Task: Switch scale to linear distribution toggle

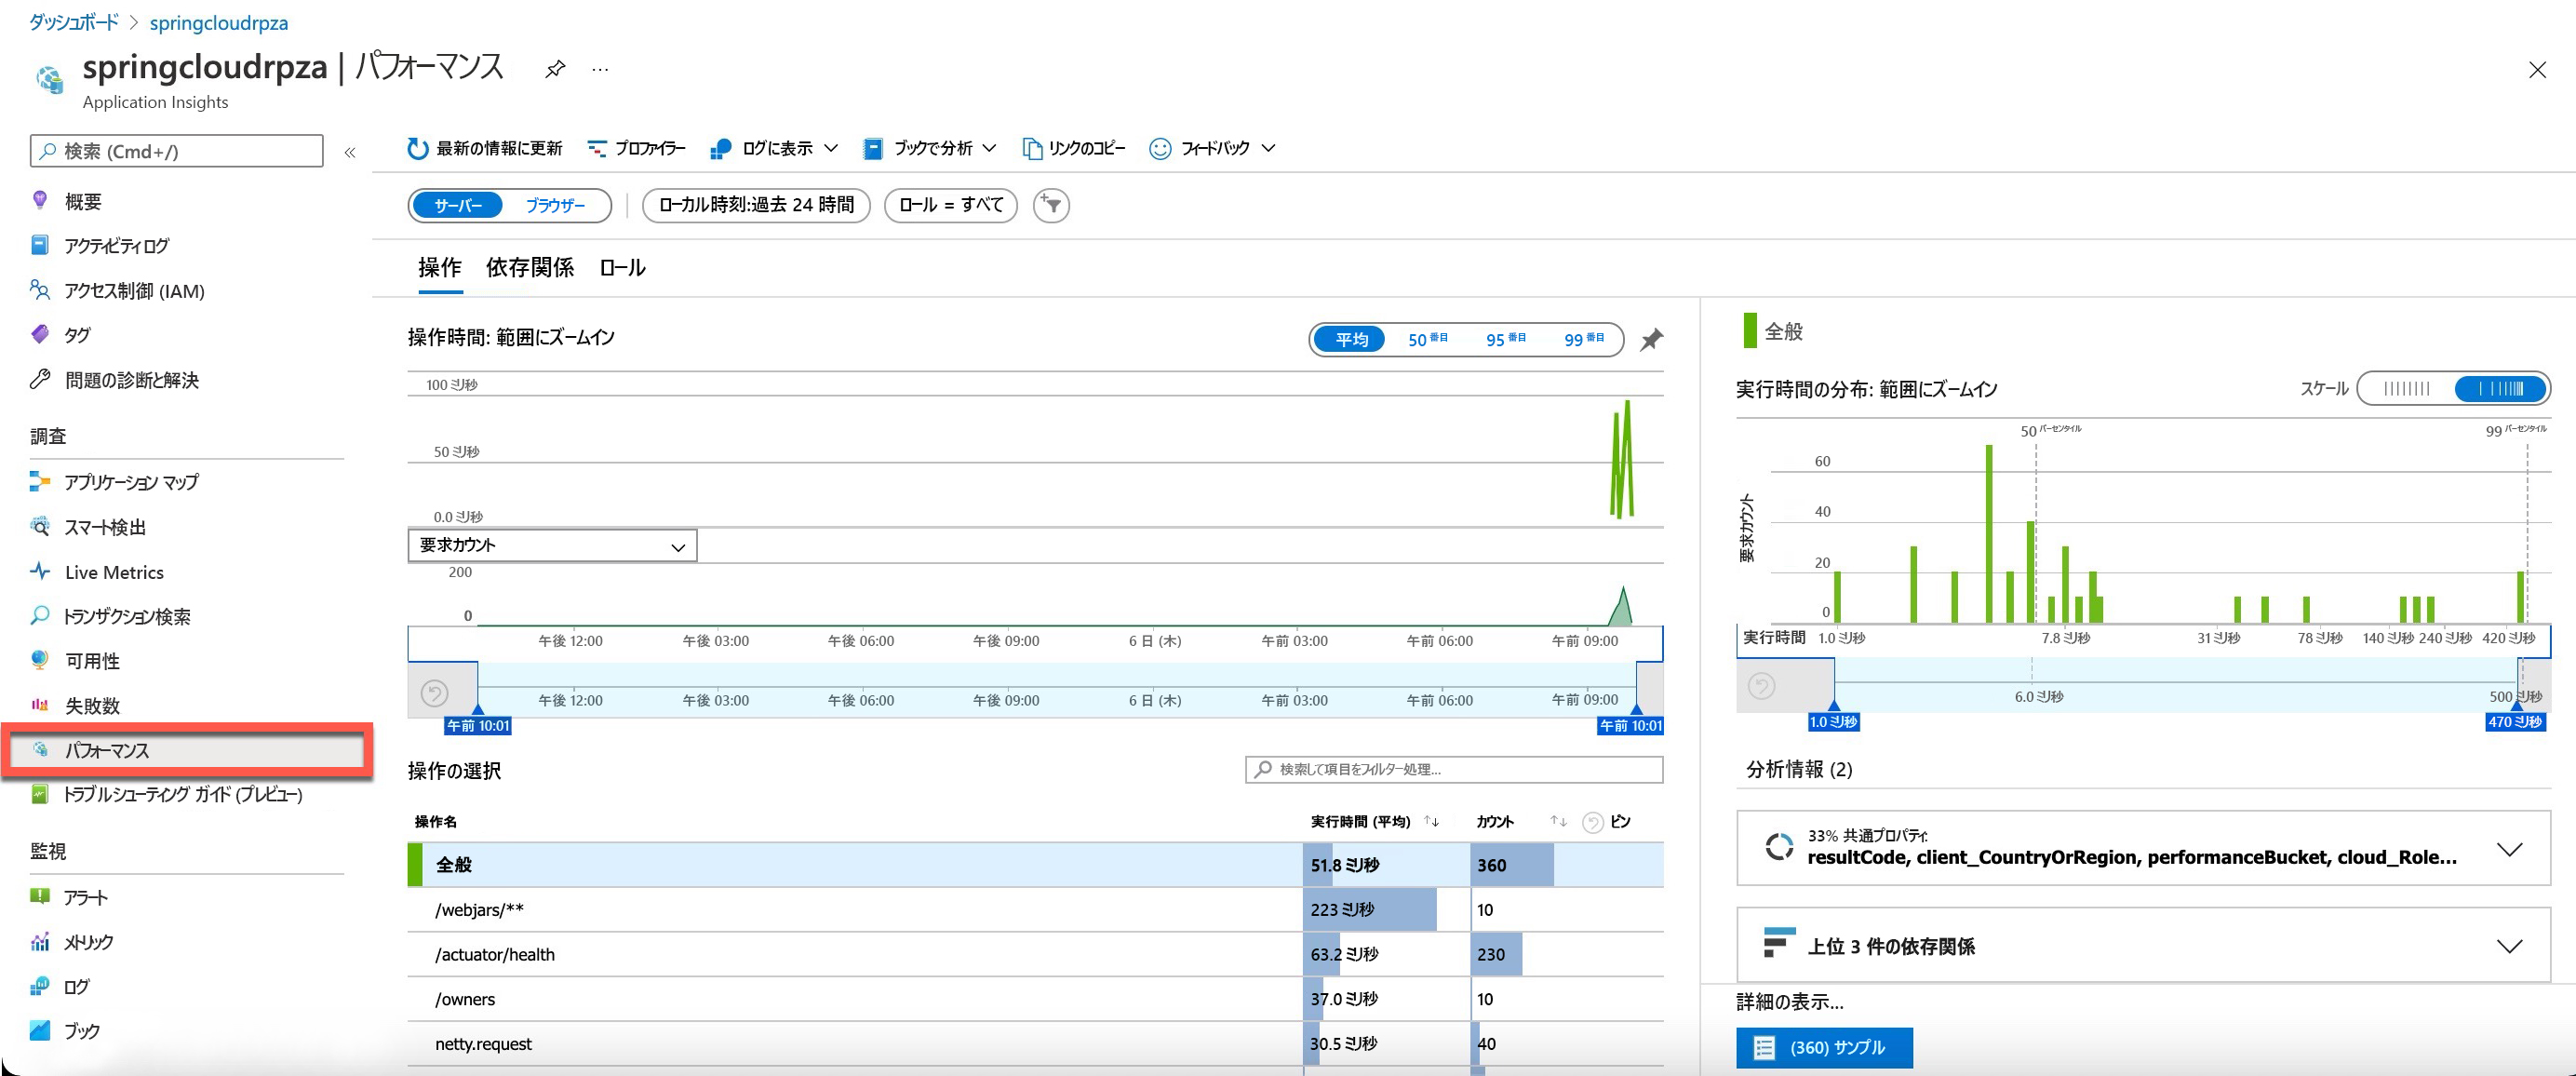Action: pyautogui.click(x=2406, y=388)
